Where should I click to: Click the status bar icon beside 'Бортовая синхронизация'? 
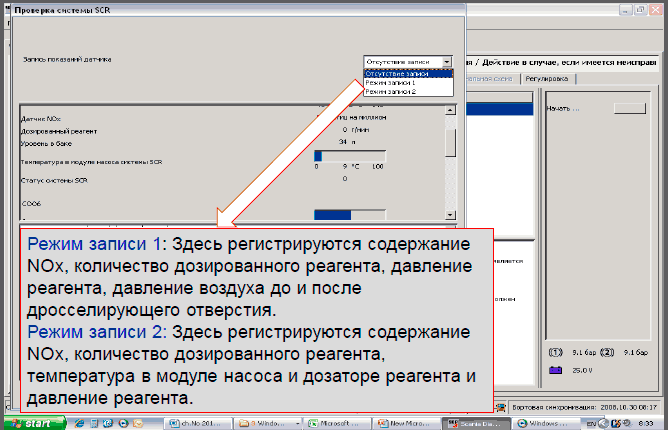[502, 409]
